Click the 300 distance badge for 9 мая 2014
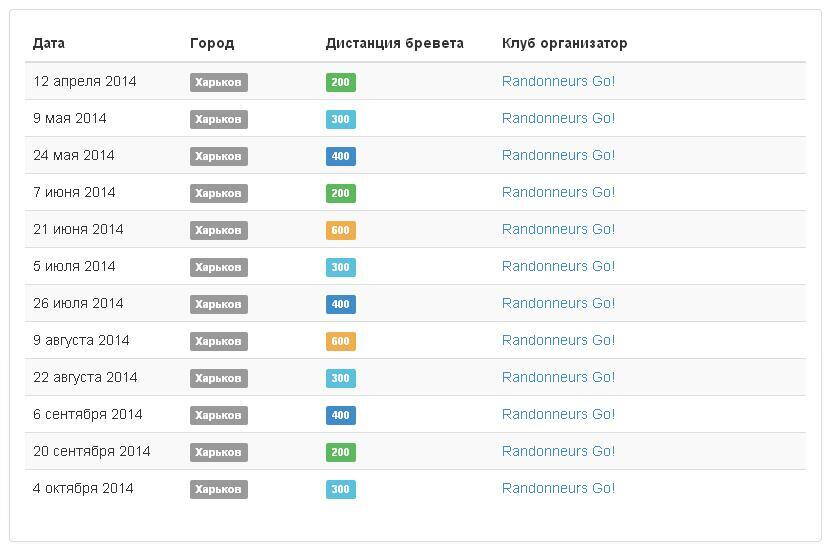Viewport: 833px width, 554px height. (x=340, y=119)
